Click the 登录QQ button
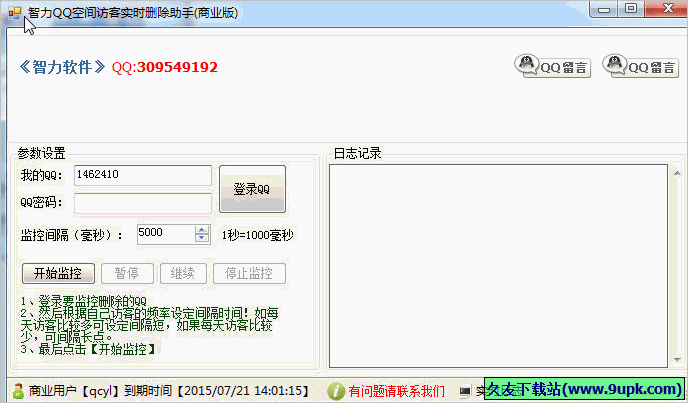Screen dimensions: 688x403 tap(252, 189)
